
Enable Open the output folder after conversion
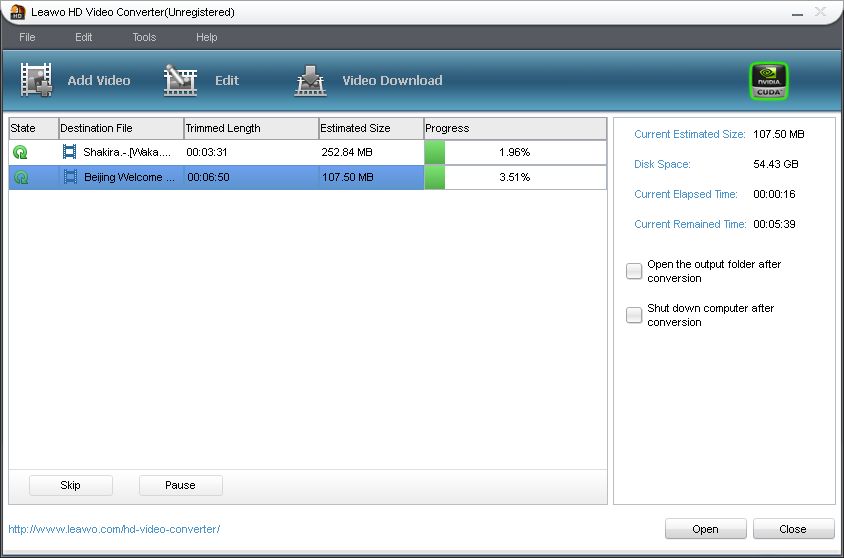tap(634, 271)
